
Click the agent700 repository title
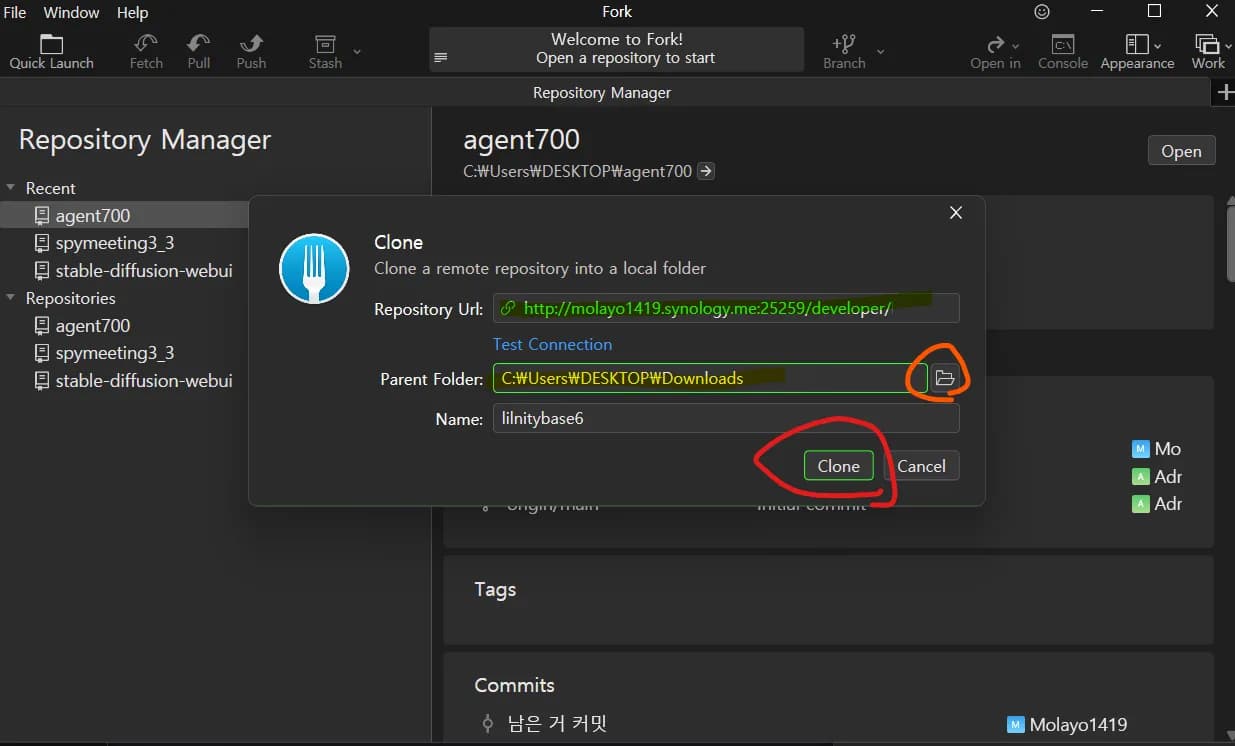point(521,140)
